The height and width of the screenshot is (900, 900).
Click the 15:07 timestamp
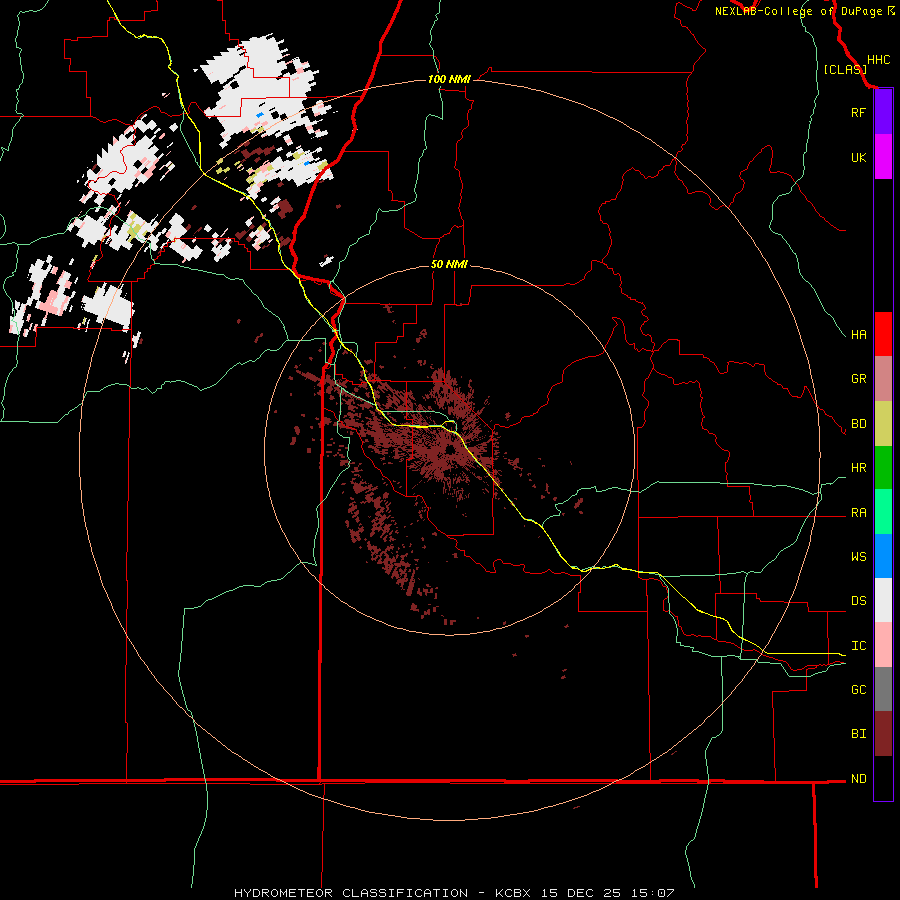click(x=653, y=893)
